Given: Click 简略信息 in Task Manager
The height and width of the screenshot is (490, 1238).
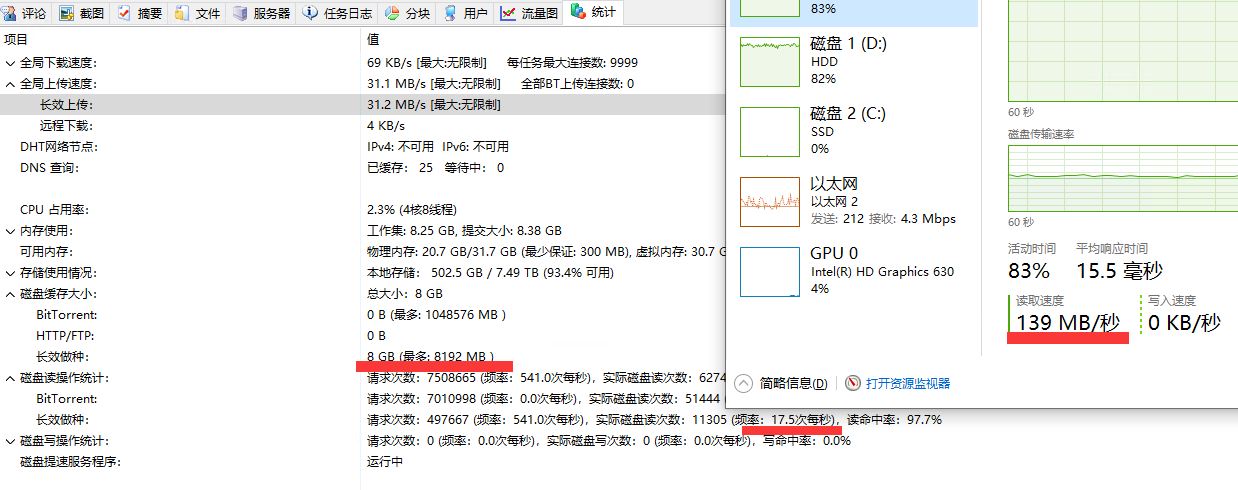Looking at the screenshot, I should tap(793, 383).
